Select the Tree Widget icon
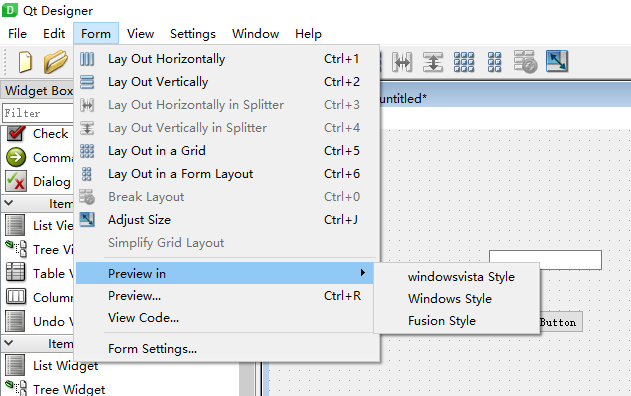 click(16, 388)
